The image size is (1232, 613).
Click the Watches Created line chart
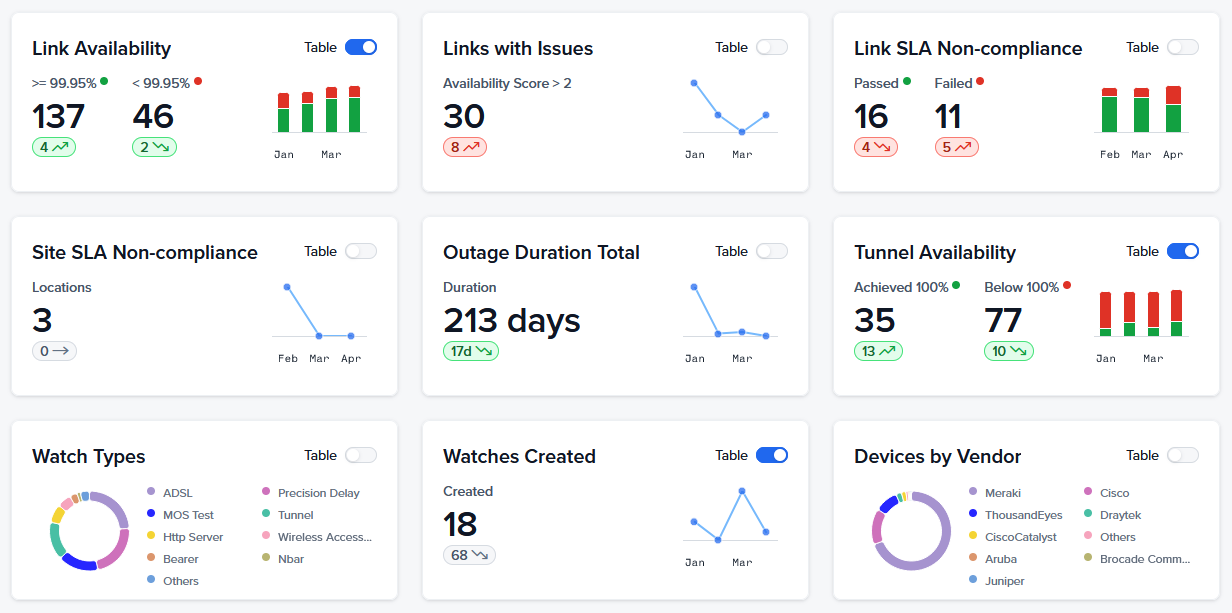730,516
